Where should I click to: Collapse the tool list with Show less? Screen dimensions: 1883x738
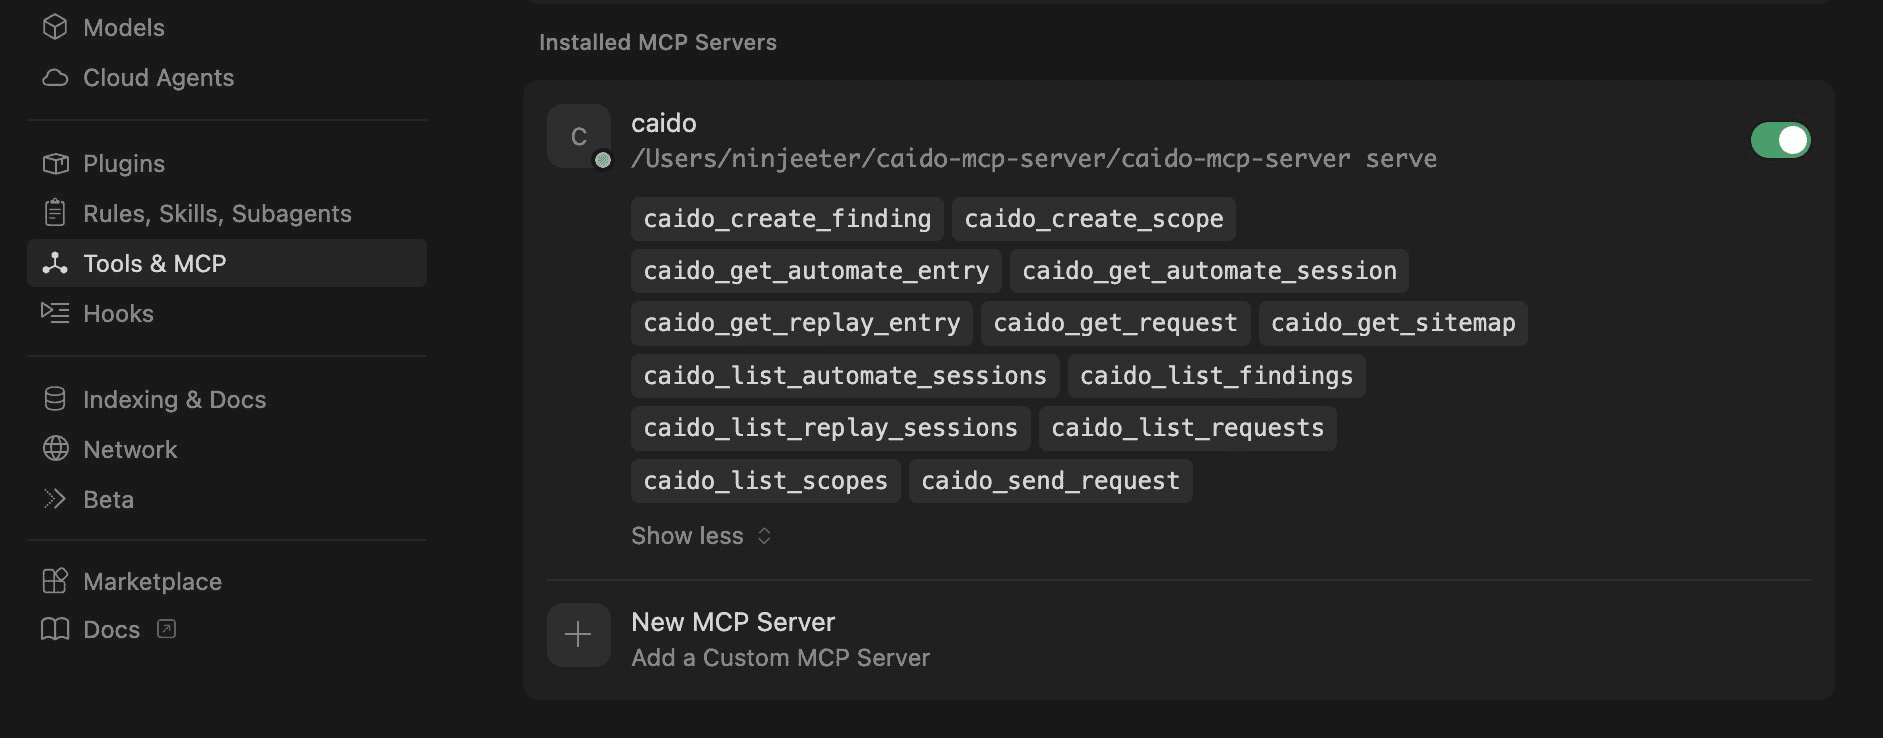tap(687, 535)
